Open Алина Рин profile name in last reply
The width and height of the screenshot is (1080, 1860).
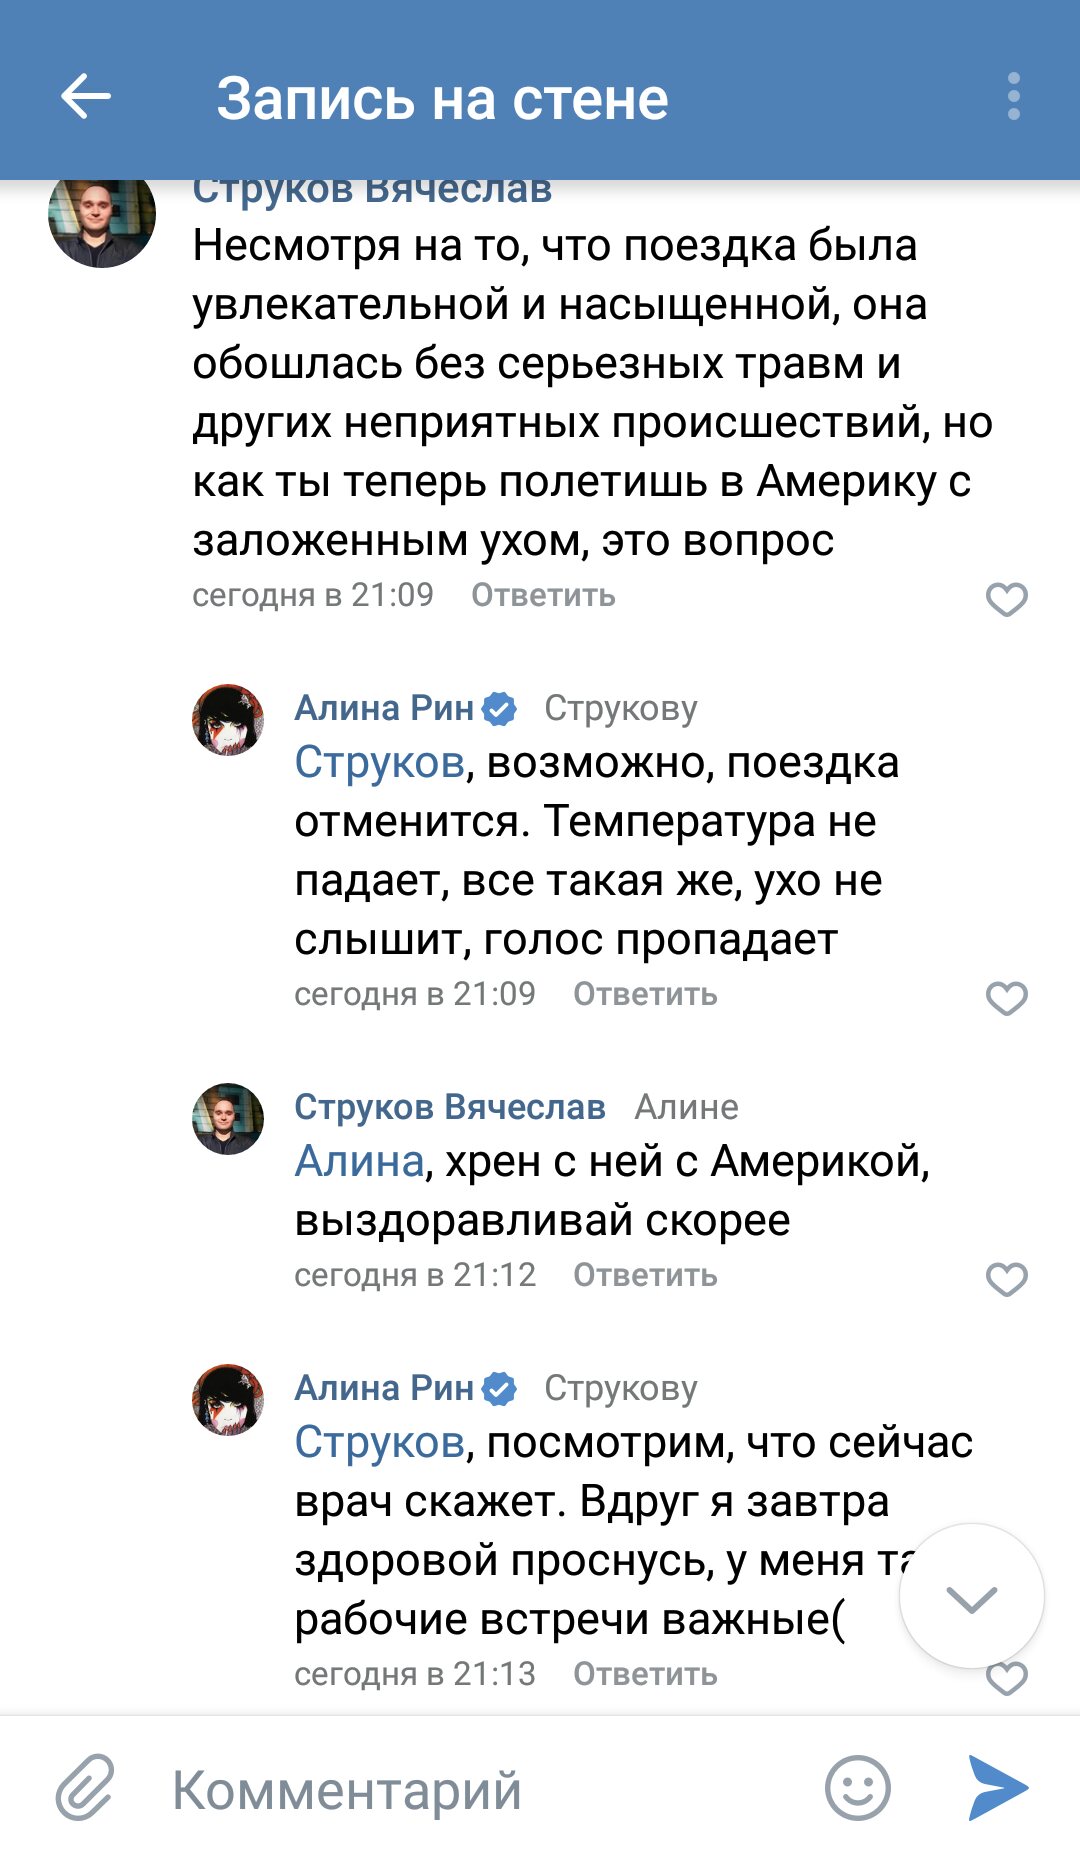coord(384,1388)
